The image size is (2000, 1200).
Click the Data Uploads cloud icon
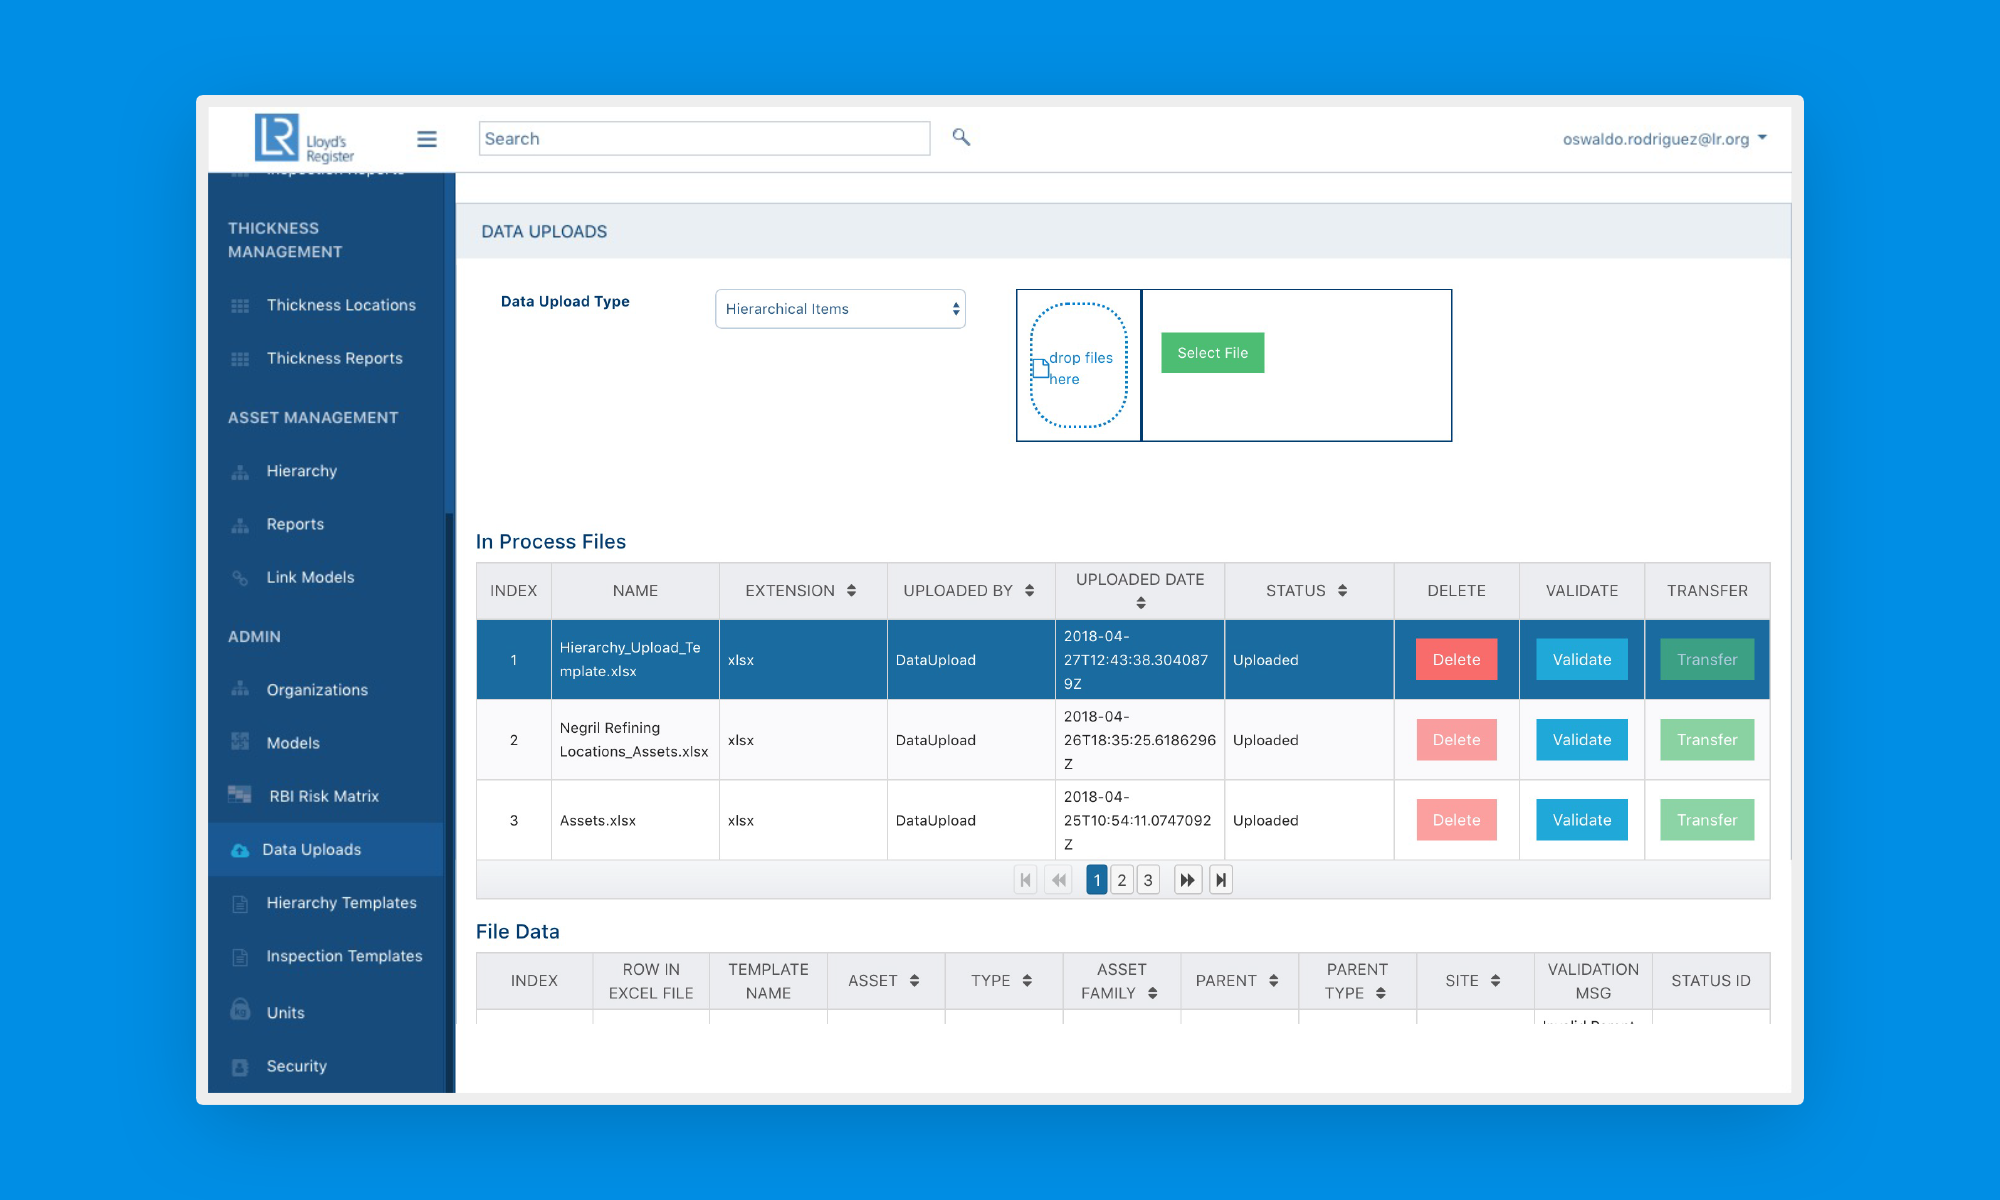point(240,850)
